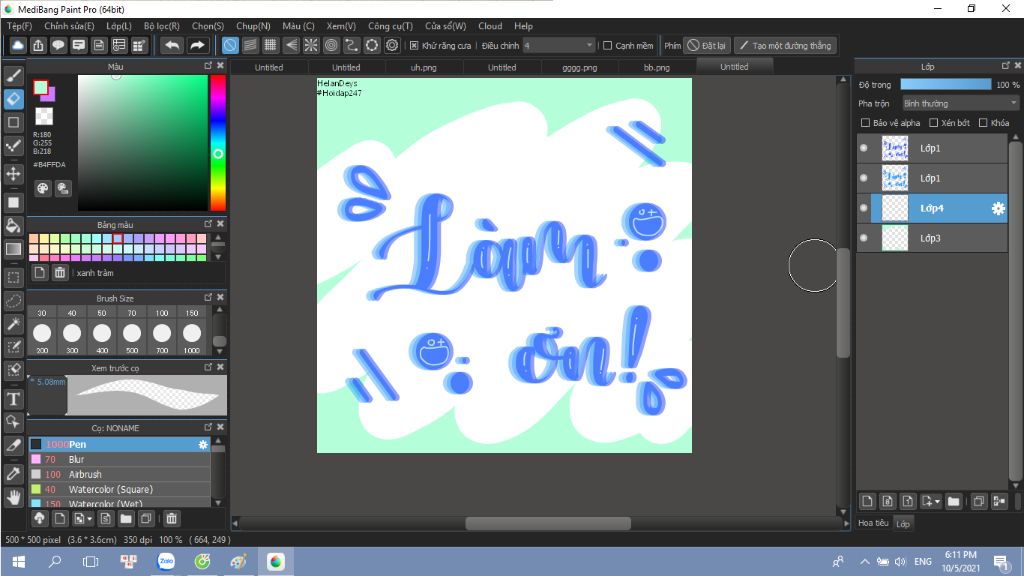Select the Lasso selection tool

13,301
